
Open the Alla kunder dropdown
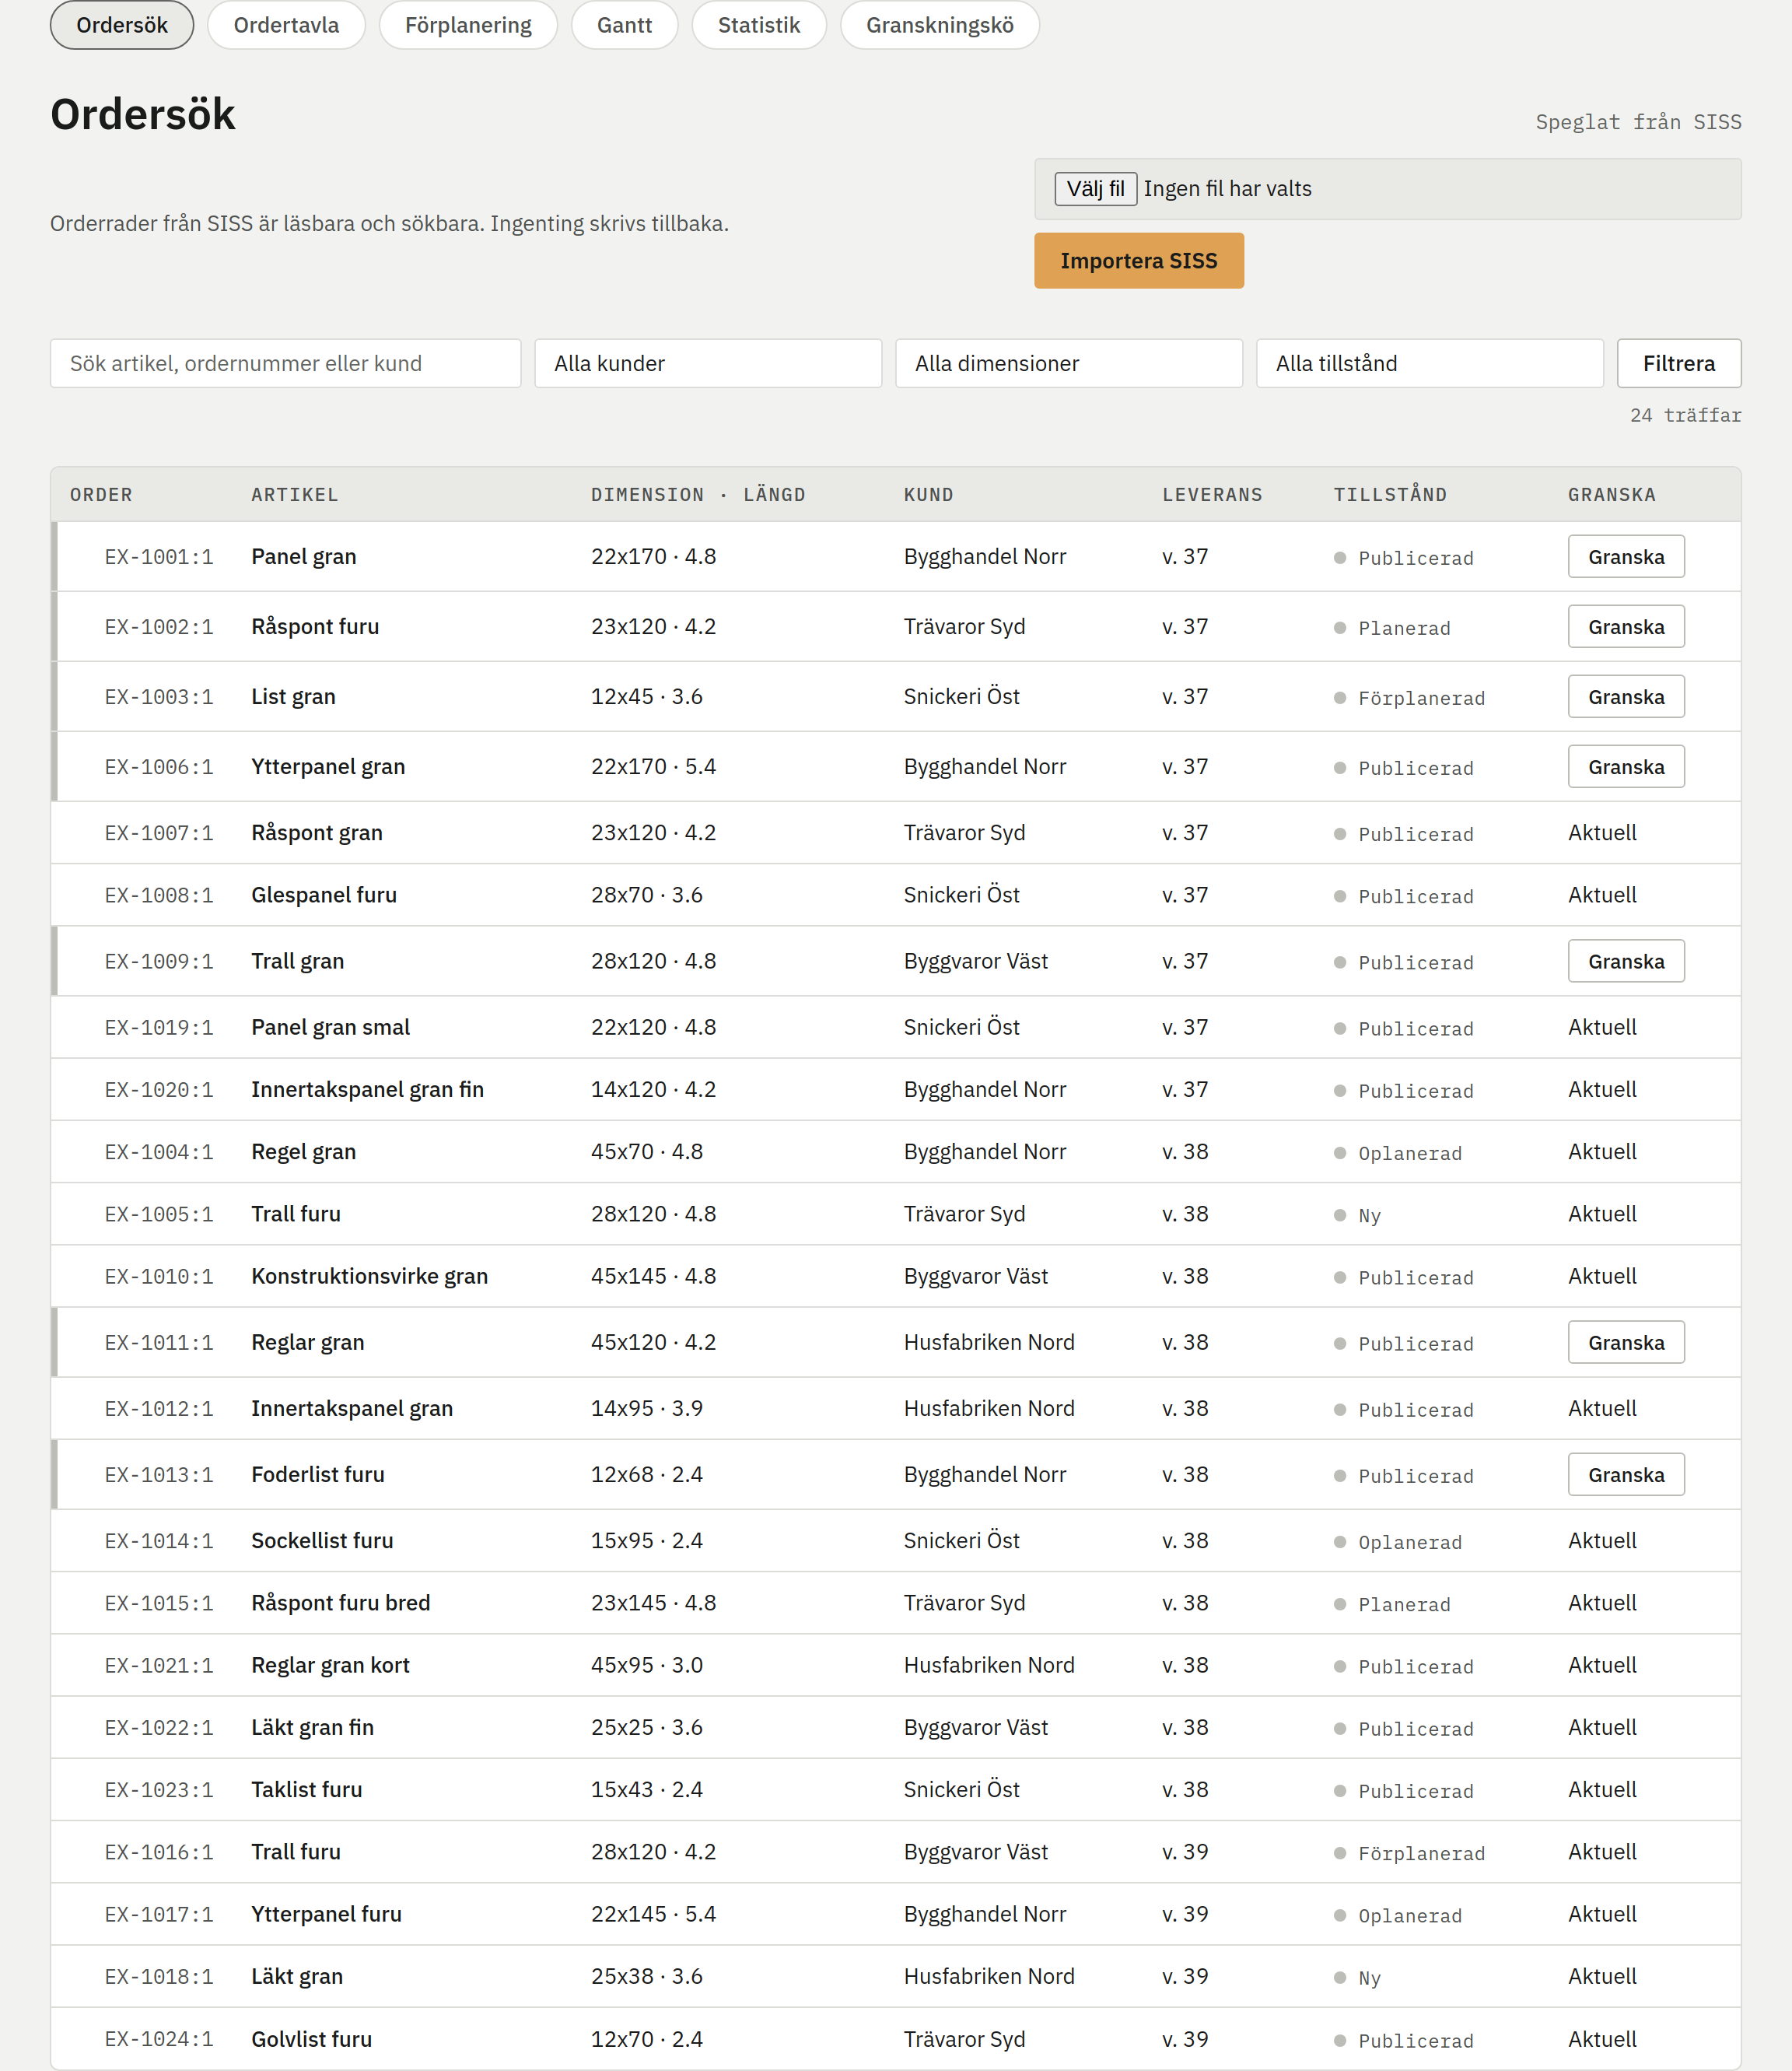[708, 363]
